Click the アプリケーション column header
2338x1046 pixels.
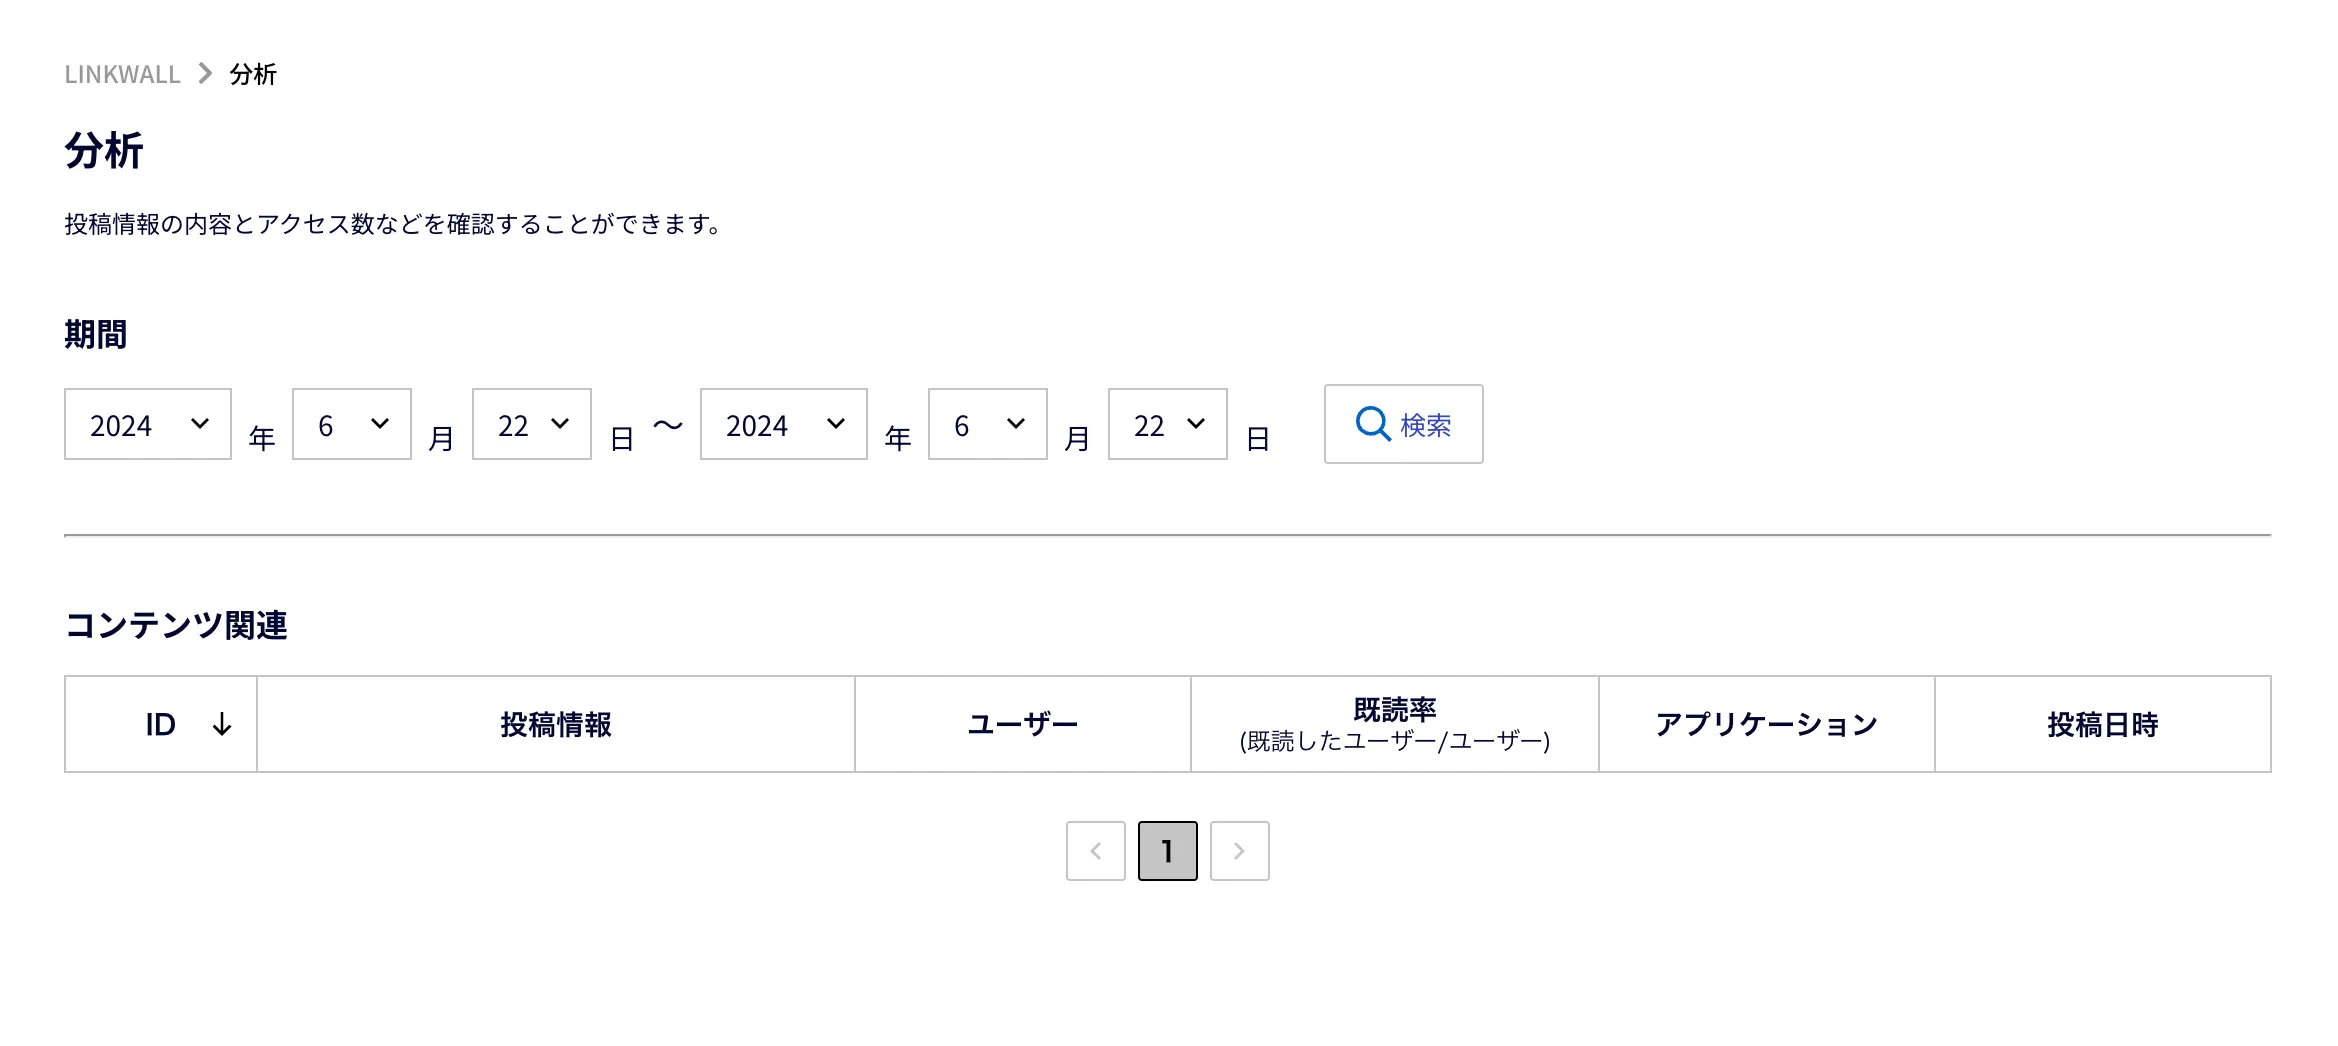click(1767, 724)
